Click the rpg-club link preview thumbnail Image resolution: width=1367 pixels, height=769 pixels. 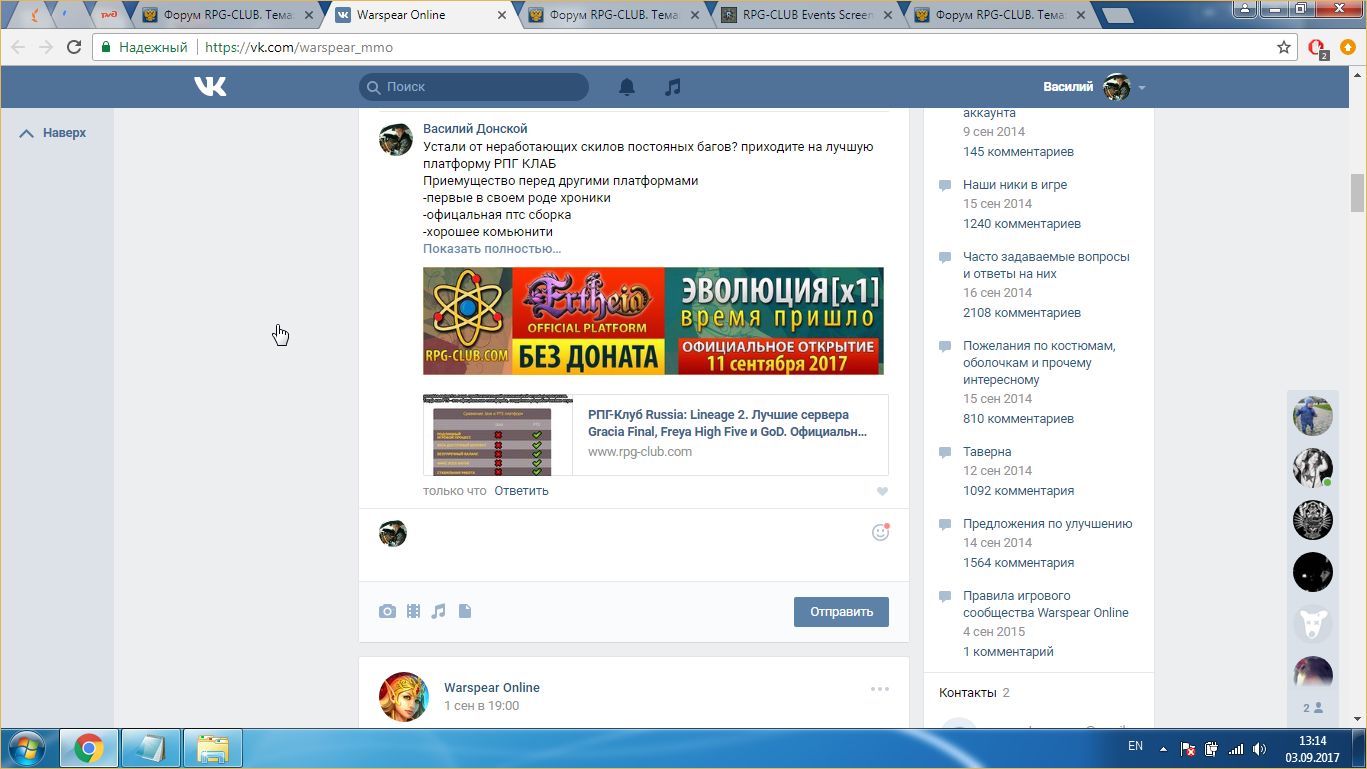[x=498, y=435]
